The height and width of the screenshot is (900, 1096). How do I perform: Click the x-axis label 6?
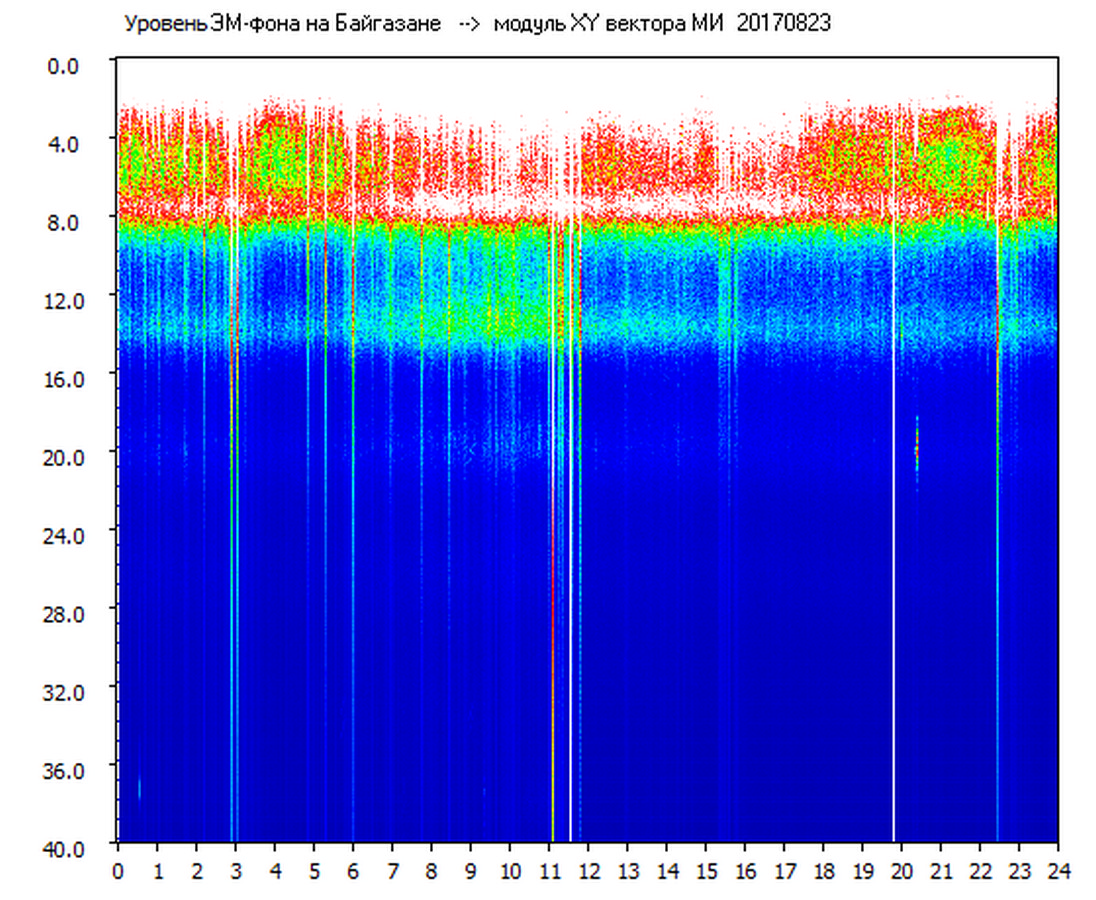click(353, 870)
